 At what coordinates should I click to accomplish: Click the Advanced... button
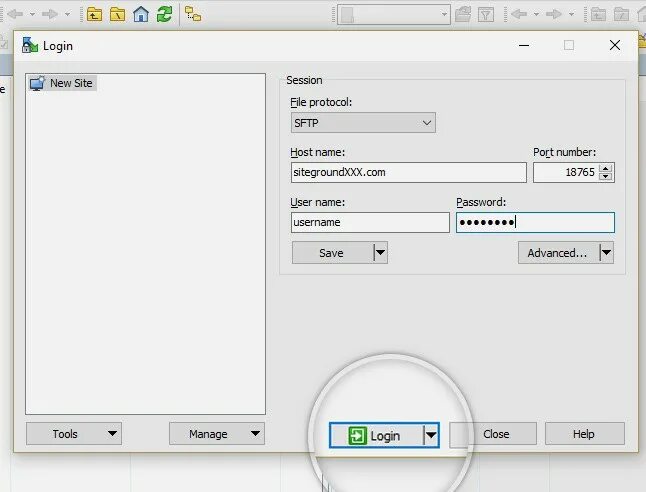click(x=558, y=253)
